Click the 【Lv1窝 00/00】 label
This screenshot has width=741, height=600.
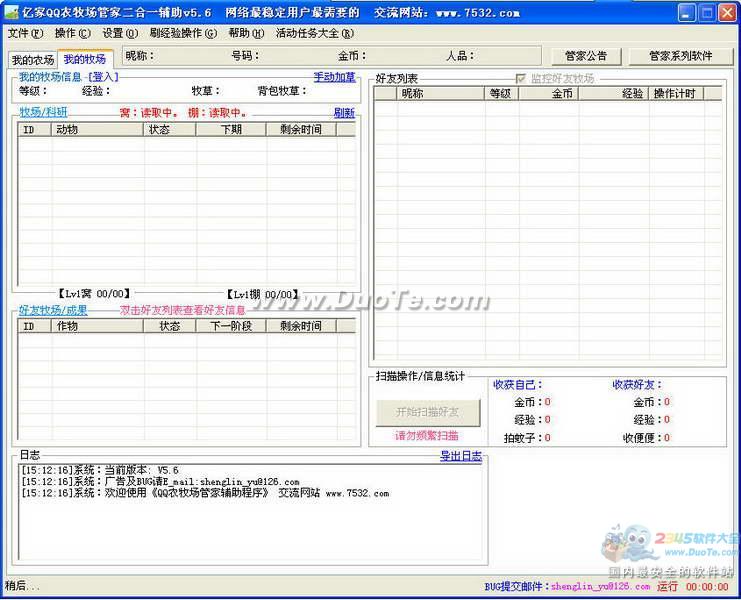click(x=94, y=294)
